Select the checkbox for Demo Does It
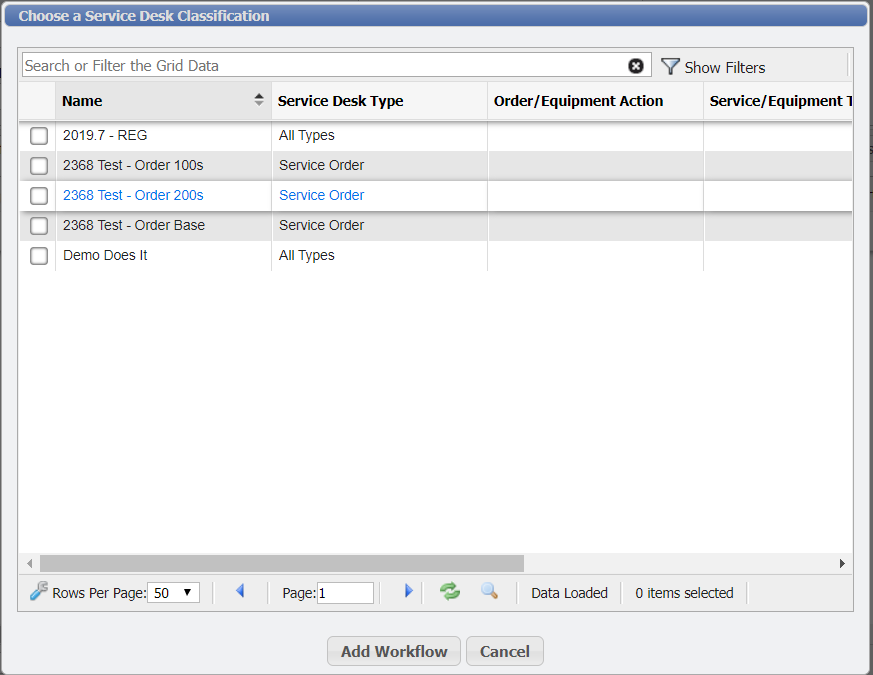 [x=38, y=256]
